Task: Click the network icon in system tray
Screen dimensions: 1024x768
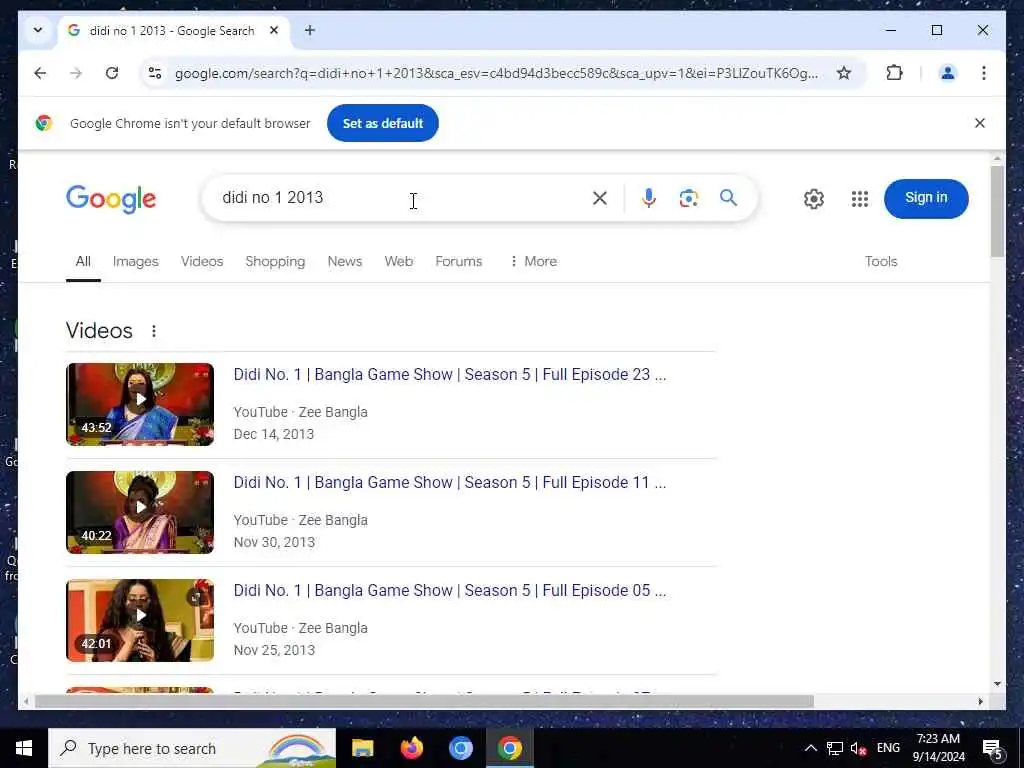Action: click(x=835, y=748)
